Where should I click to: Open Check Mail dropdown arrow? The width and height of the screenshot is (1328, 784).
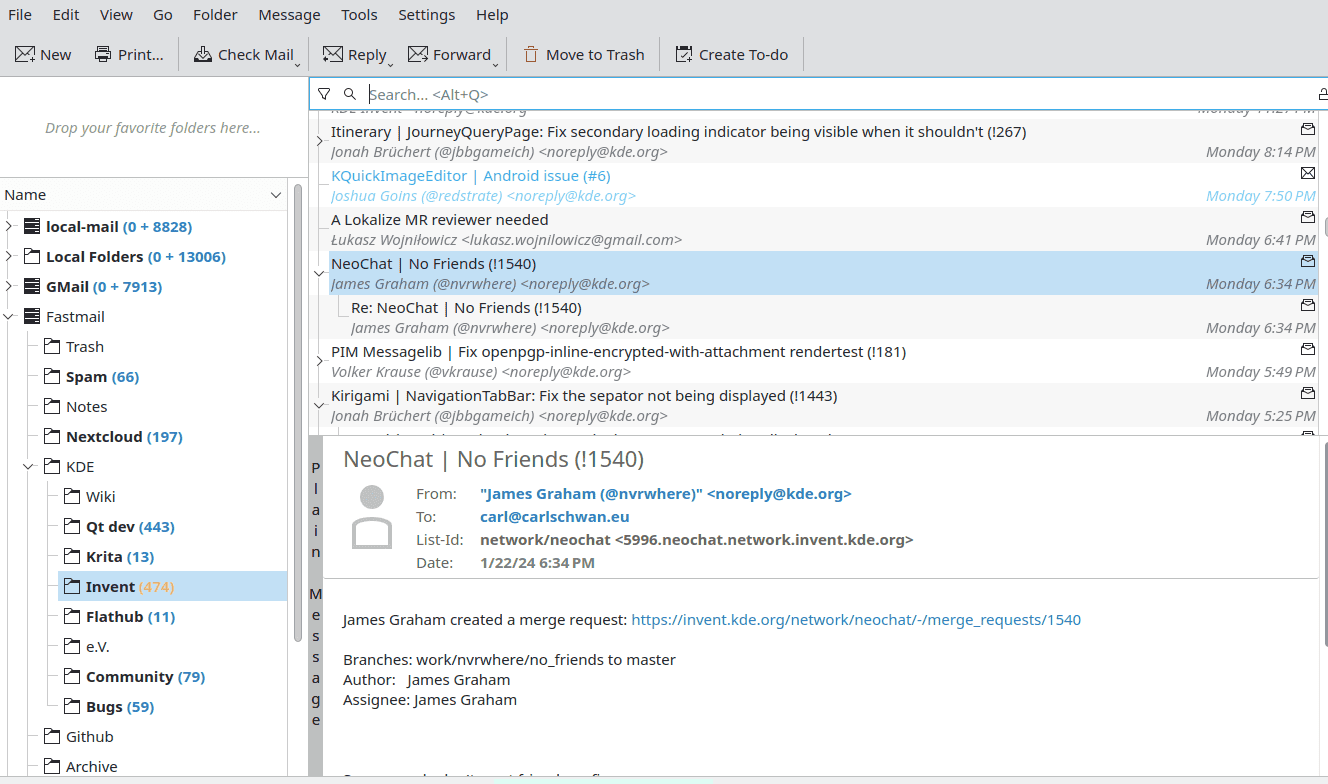tap(298, 65)
